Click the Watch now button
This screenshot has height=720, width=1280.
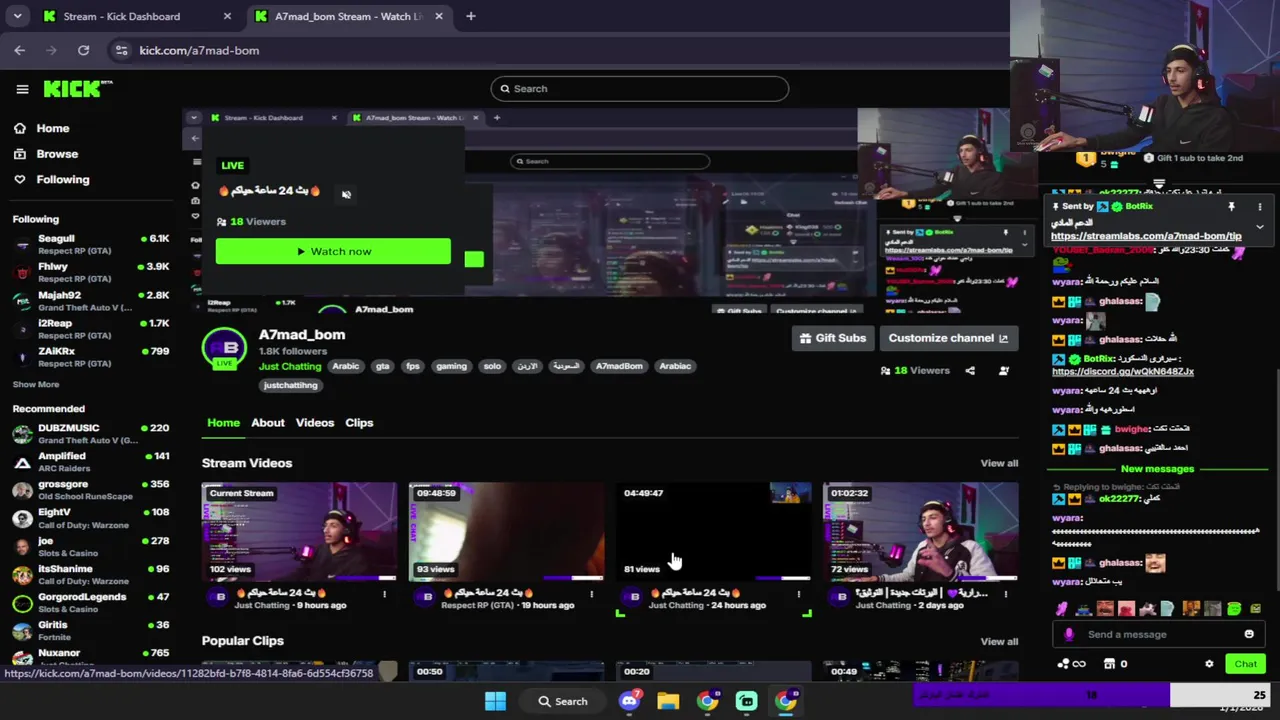[333, 251]
